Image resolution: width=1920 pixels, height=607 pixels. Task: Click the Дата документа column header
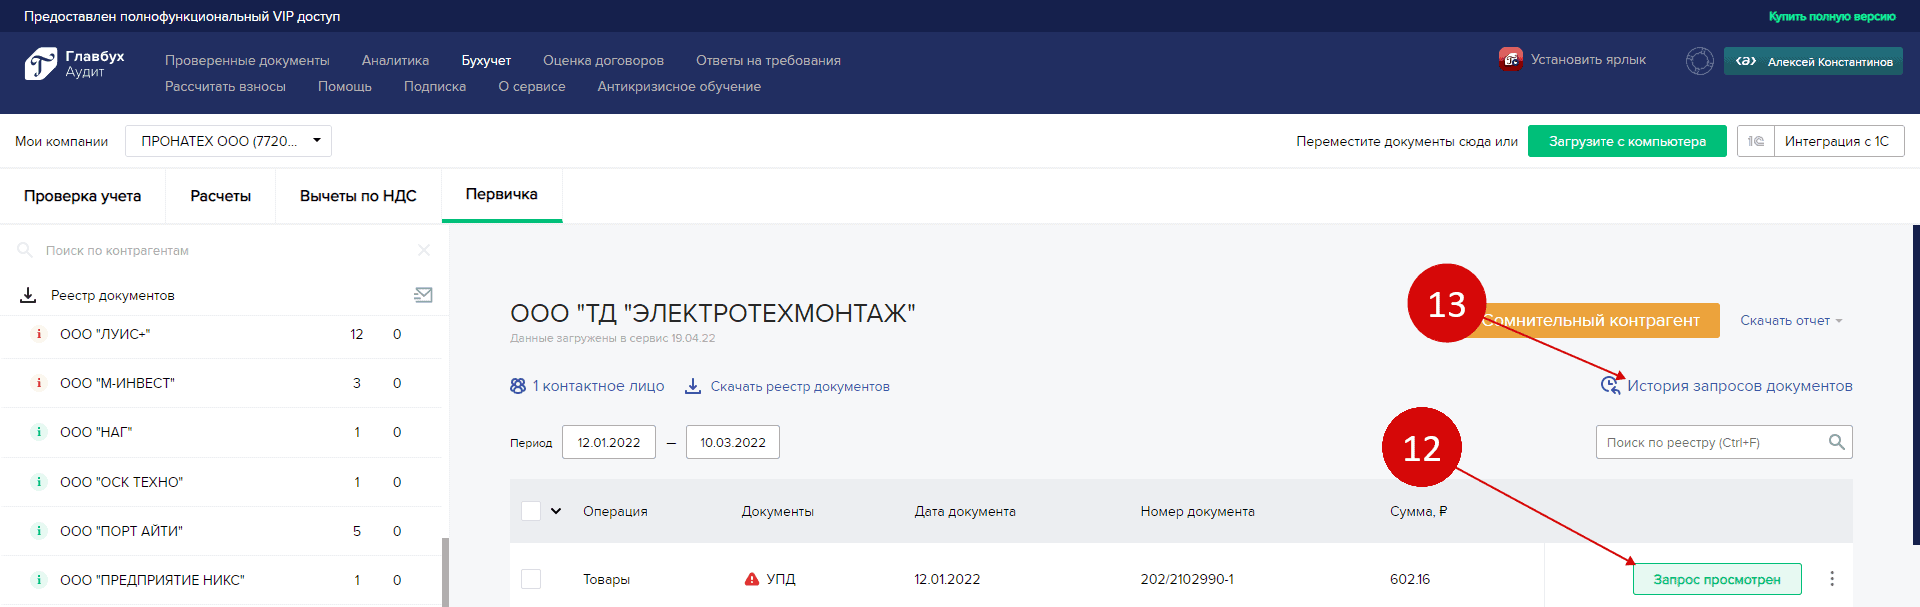pyautogui.click(x=965, y=511)
